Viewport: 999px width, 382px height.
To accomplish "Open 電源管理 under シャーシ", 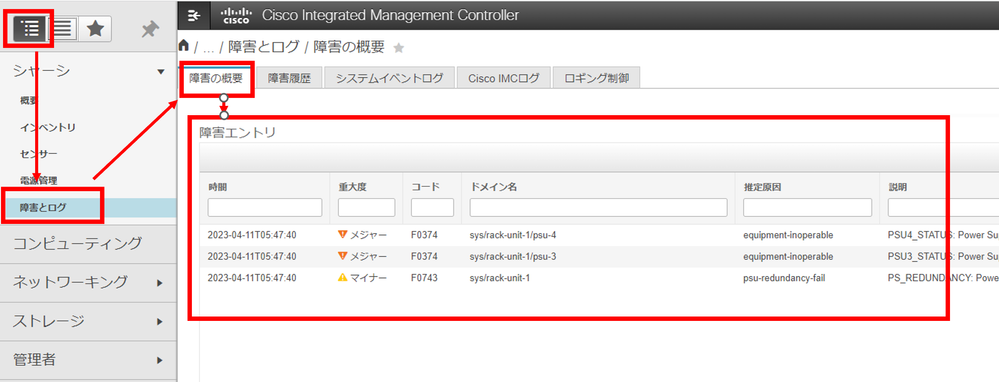I will tap(38, 181).
